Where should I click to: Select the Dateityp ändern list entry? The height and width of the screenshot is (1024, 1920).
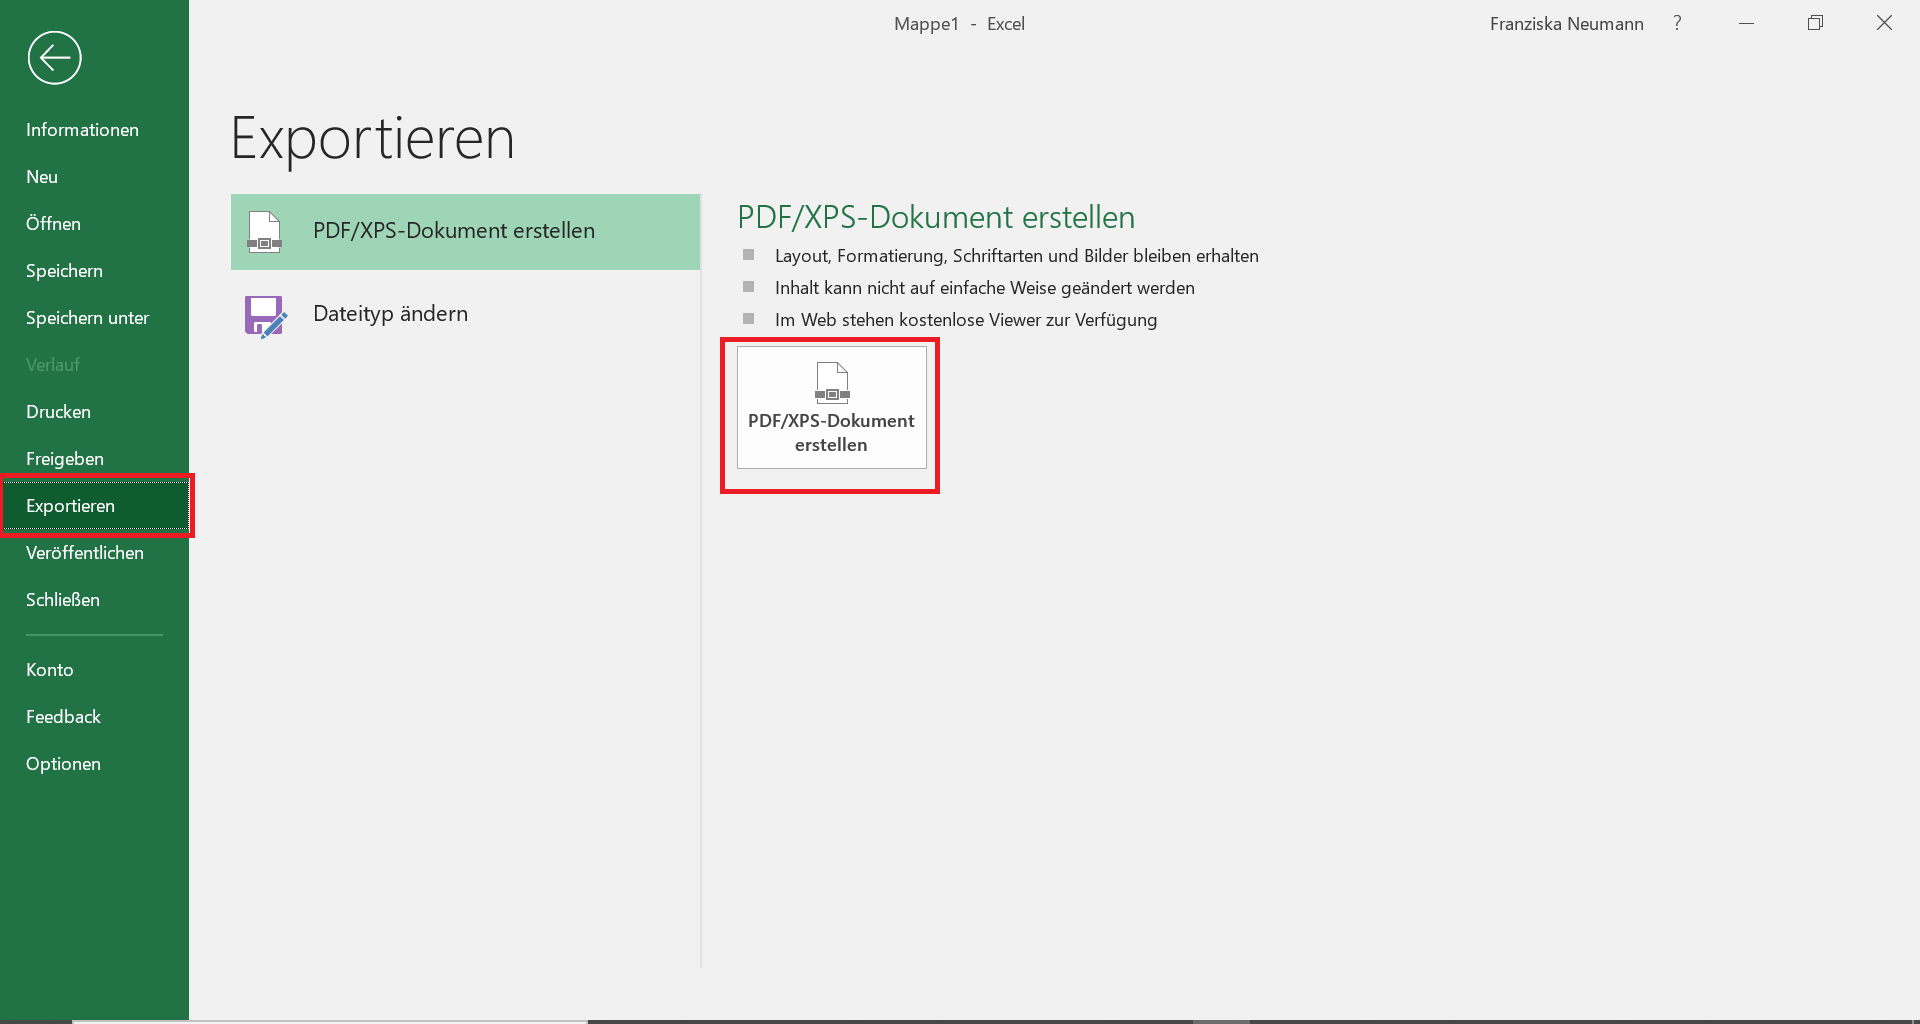tap(390, 313)
